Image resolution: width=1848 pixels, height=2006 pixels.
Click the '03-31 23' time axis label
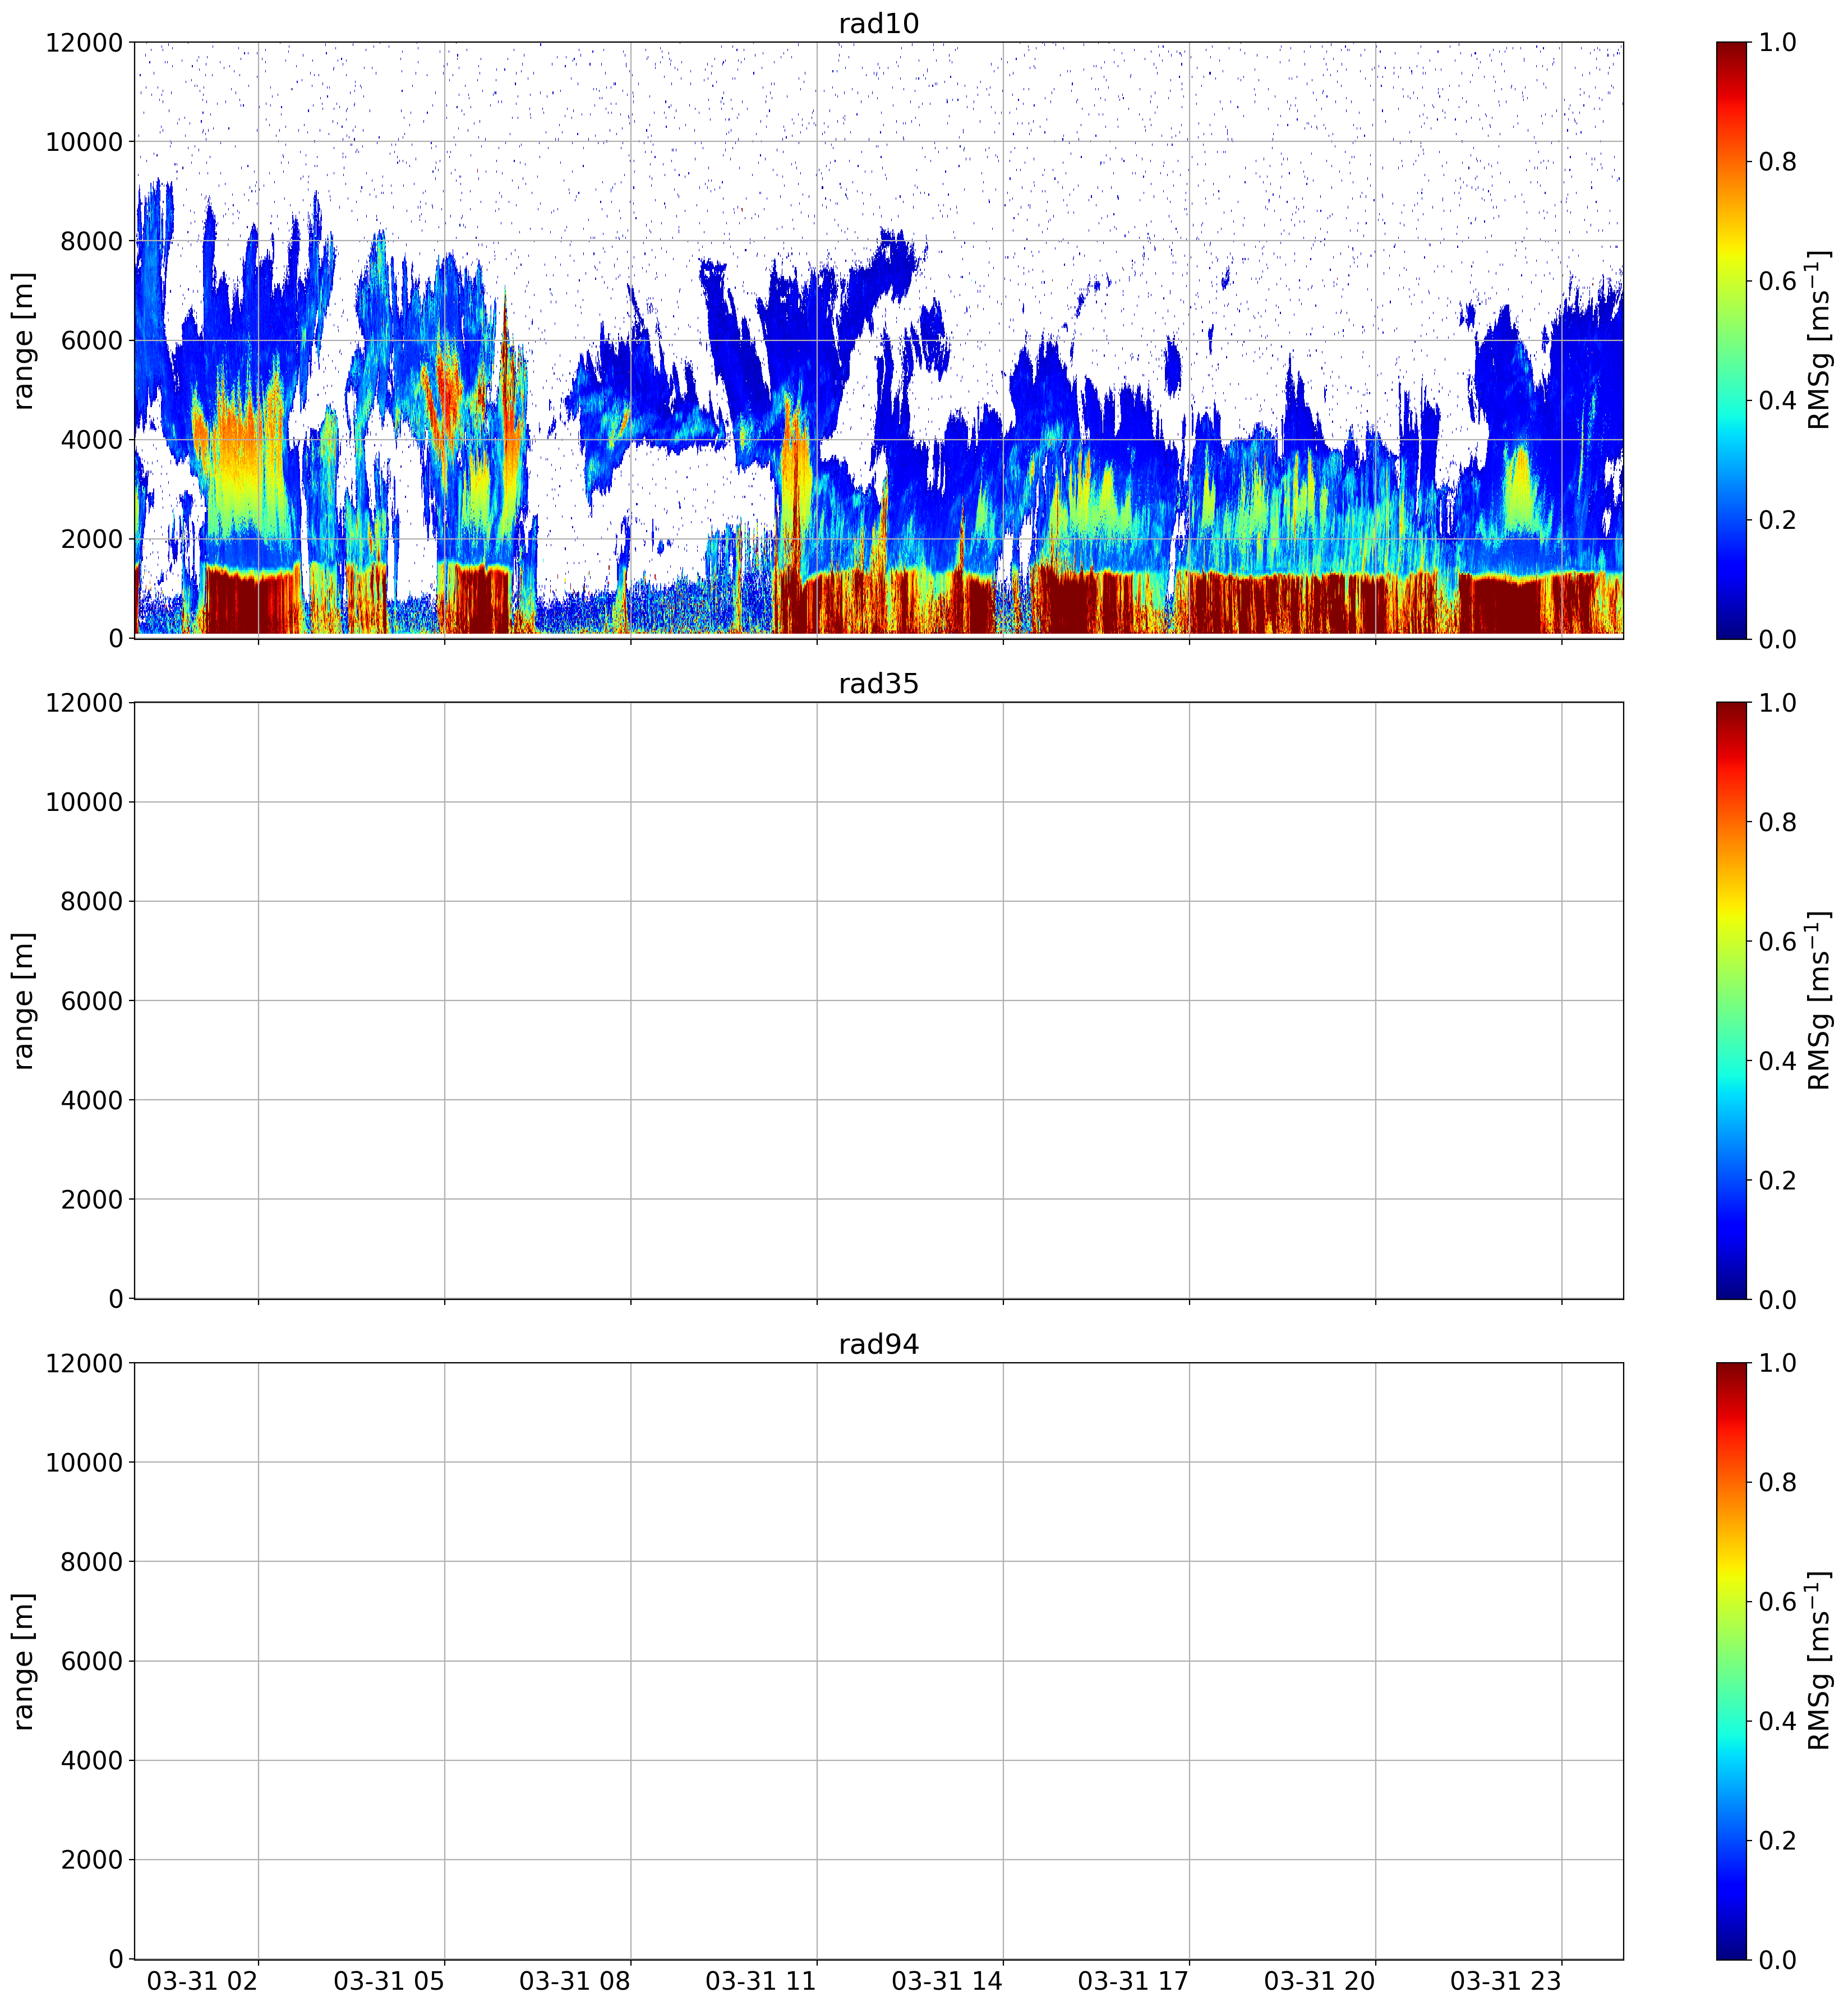[x=1505, y=1981]
